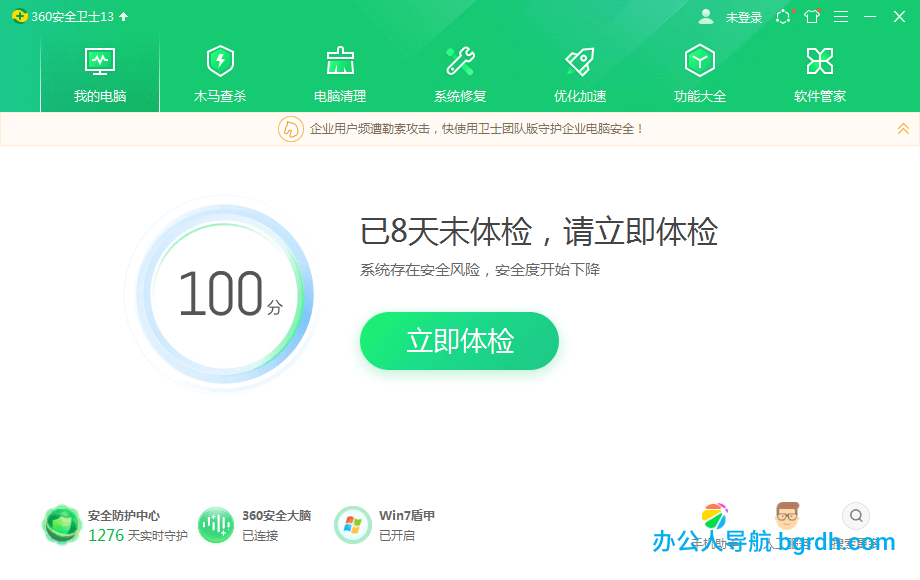This screenshot has height=580, width=920.
Task: Open 360安全大脑 sound-wave icon
Action: coord(216,525)
